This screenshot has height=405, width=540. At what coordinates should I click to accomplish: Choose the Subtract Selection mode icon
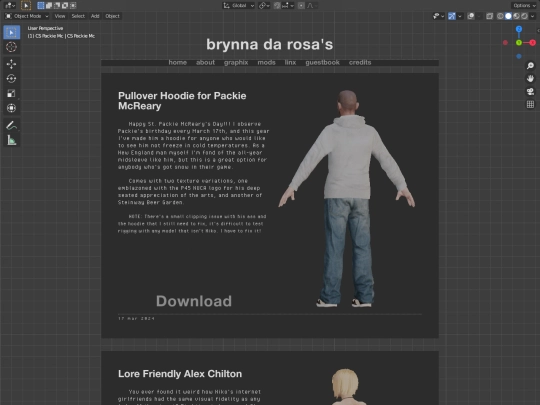[x=57, y=6]
